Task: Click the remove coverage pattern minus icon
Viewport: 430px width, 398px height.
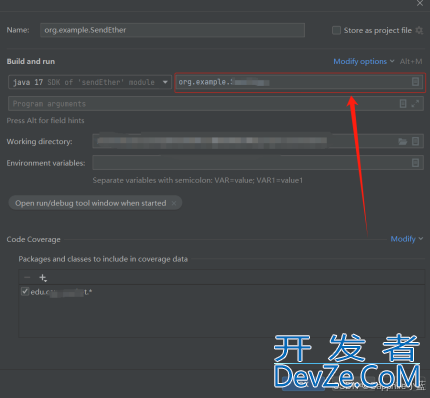Action: pos(27,277)
